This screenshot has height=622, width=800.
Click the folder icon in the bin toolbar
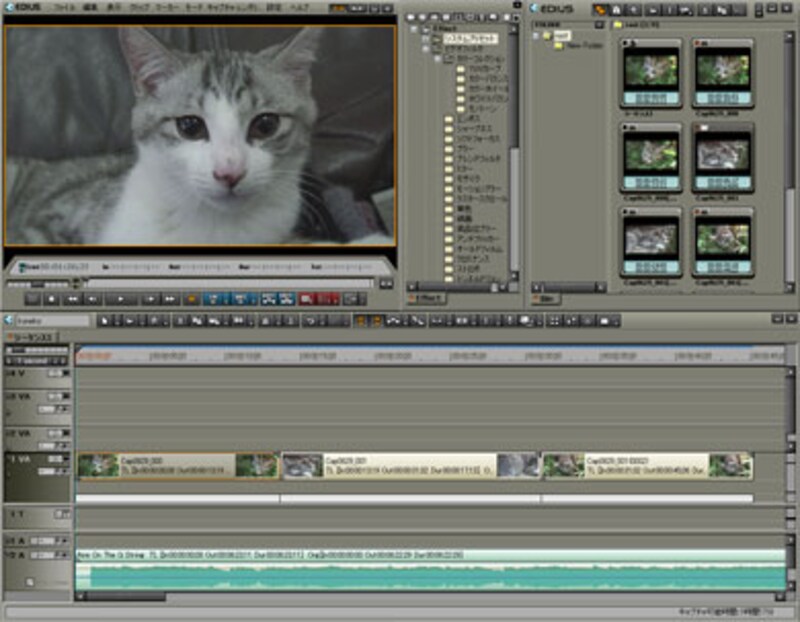click(601, 9)
